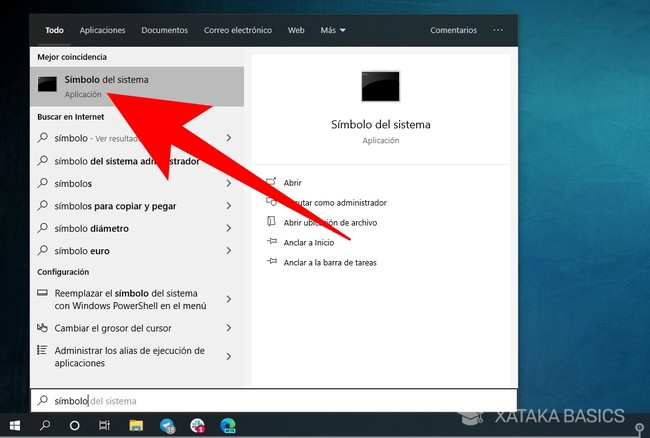Expand arrow for símbolos suggestion
650x438 pixels.
tap(228, 183)
